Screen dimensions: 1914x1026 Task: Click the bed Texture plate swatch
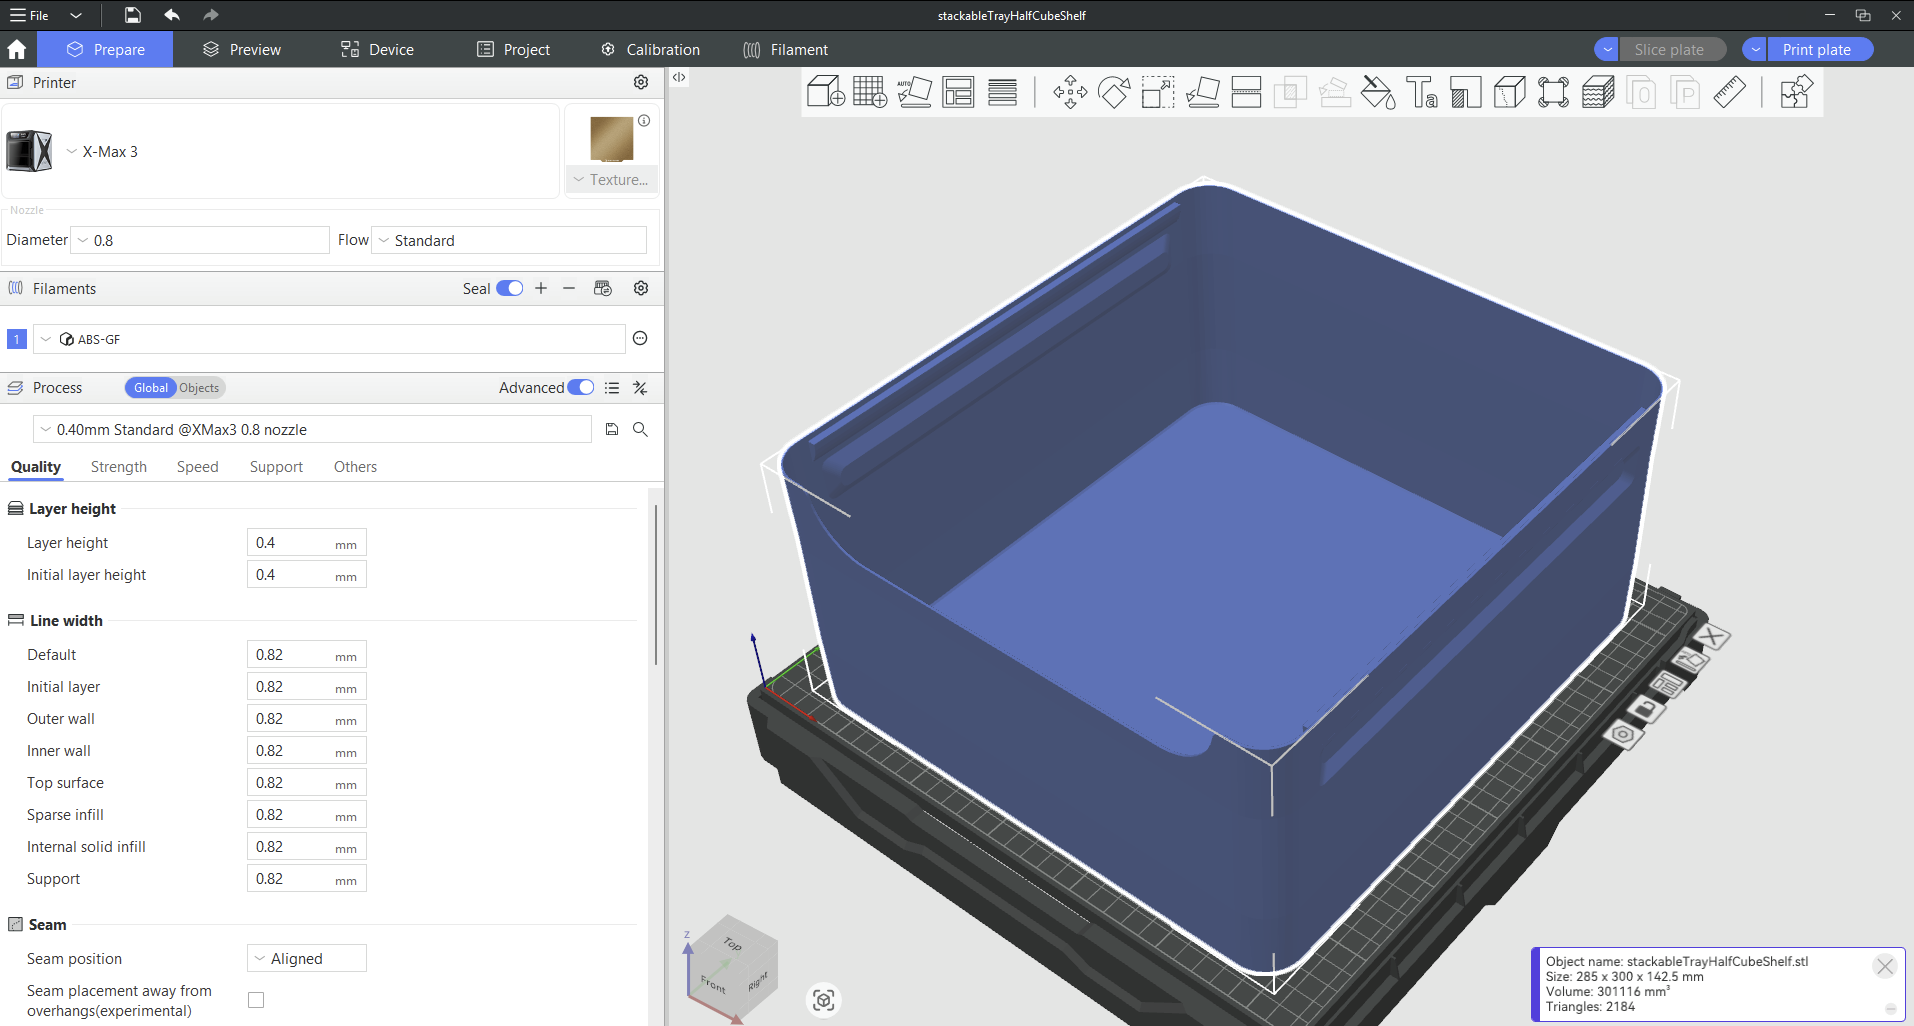pos(611,139)
